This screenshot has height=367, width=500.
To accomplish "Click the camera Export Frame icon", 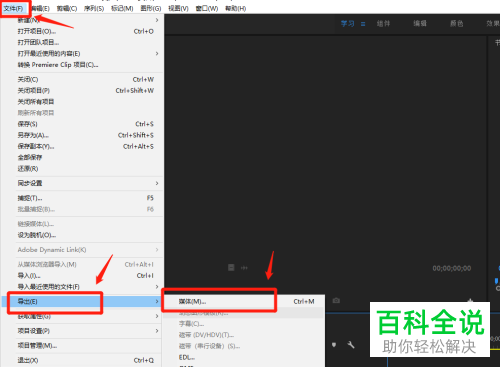I will (x=336, y=301).
